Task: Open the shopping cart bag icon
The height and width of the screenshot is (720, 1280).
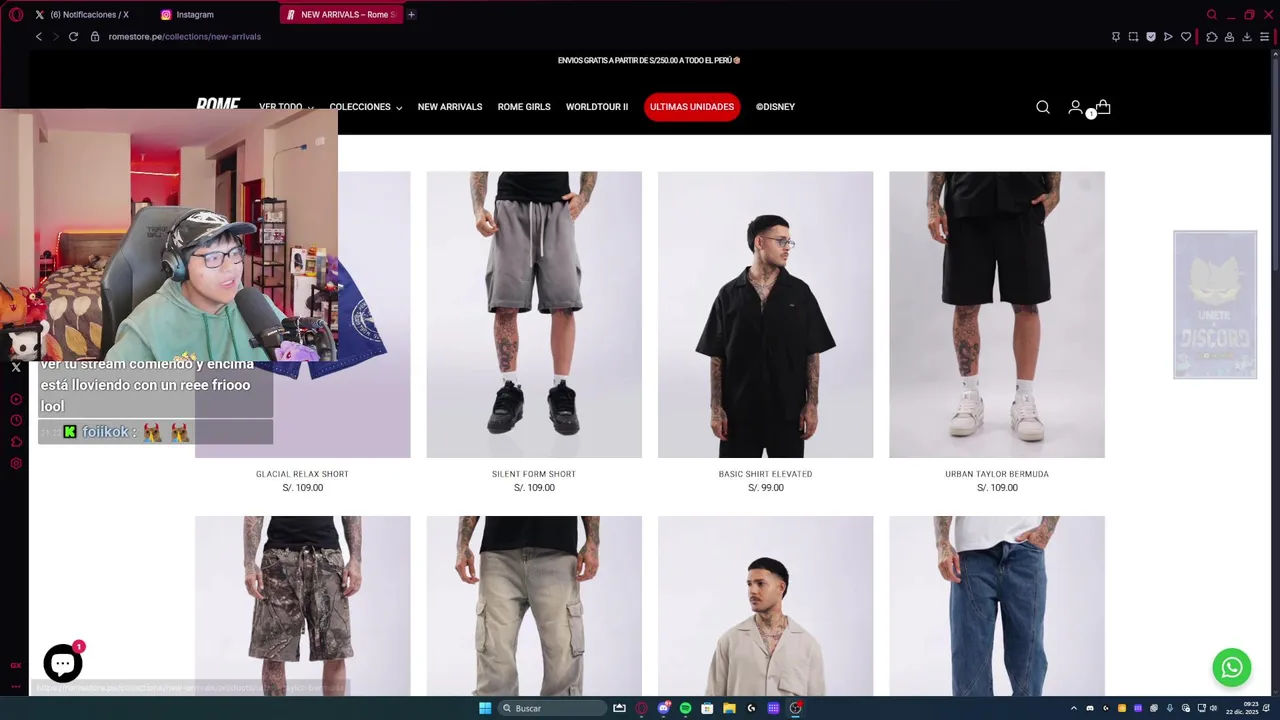Action: pyautogui.click(x=1103, y=107)
